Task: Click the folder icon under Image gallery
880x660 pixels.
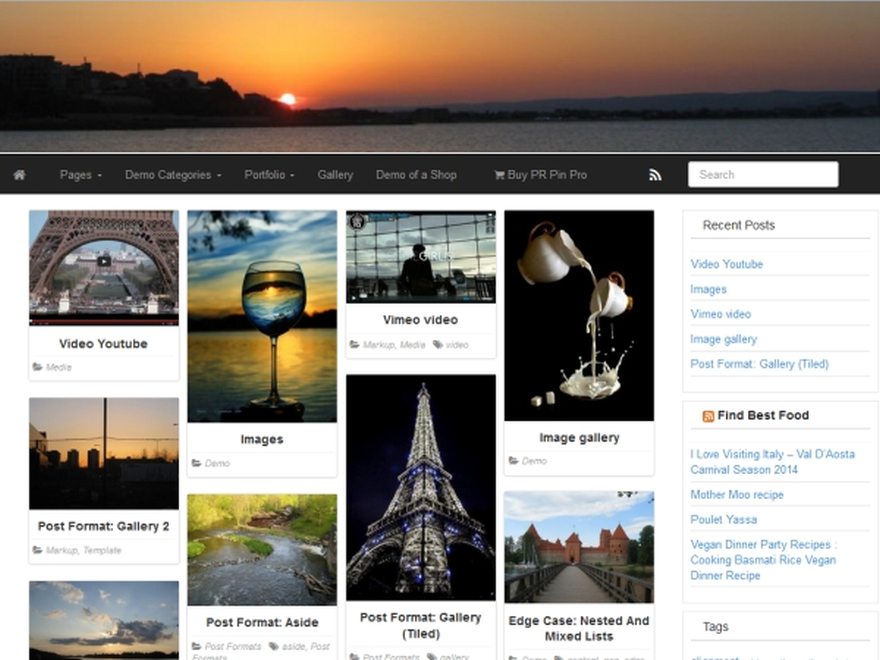Action: click(514, 461)
